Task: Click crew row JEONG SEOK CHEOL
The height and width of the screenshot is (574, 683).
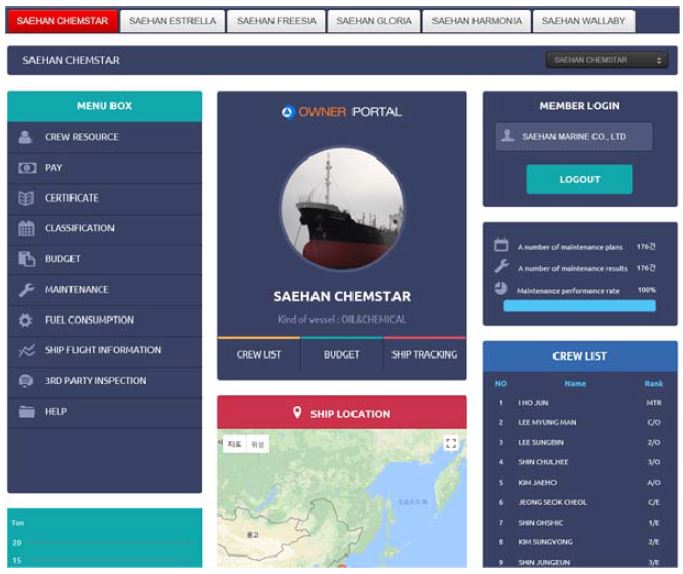Action: [x=580, y=502]
